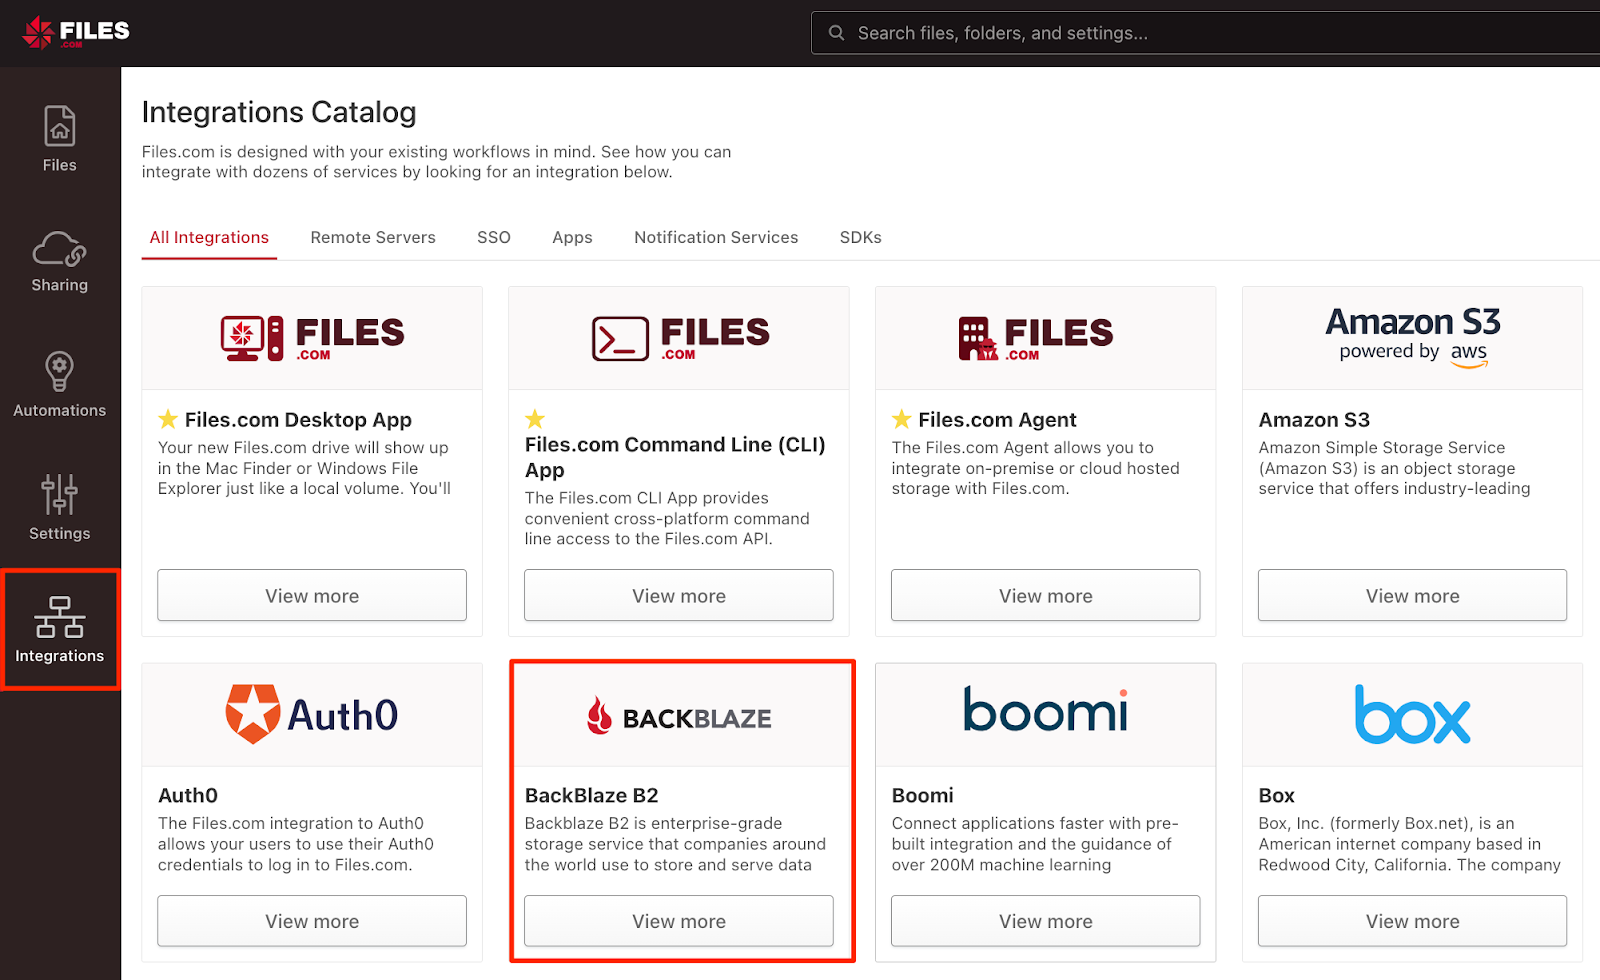View more about Box

(1413, 921)
